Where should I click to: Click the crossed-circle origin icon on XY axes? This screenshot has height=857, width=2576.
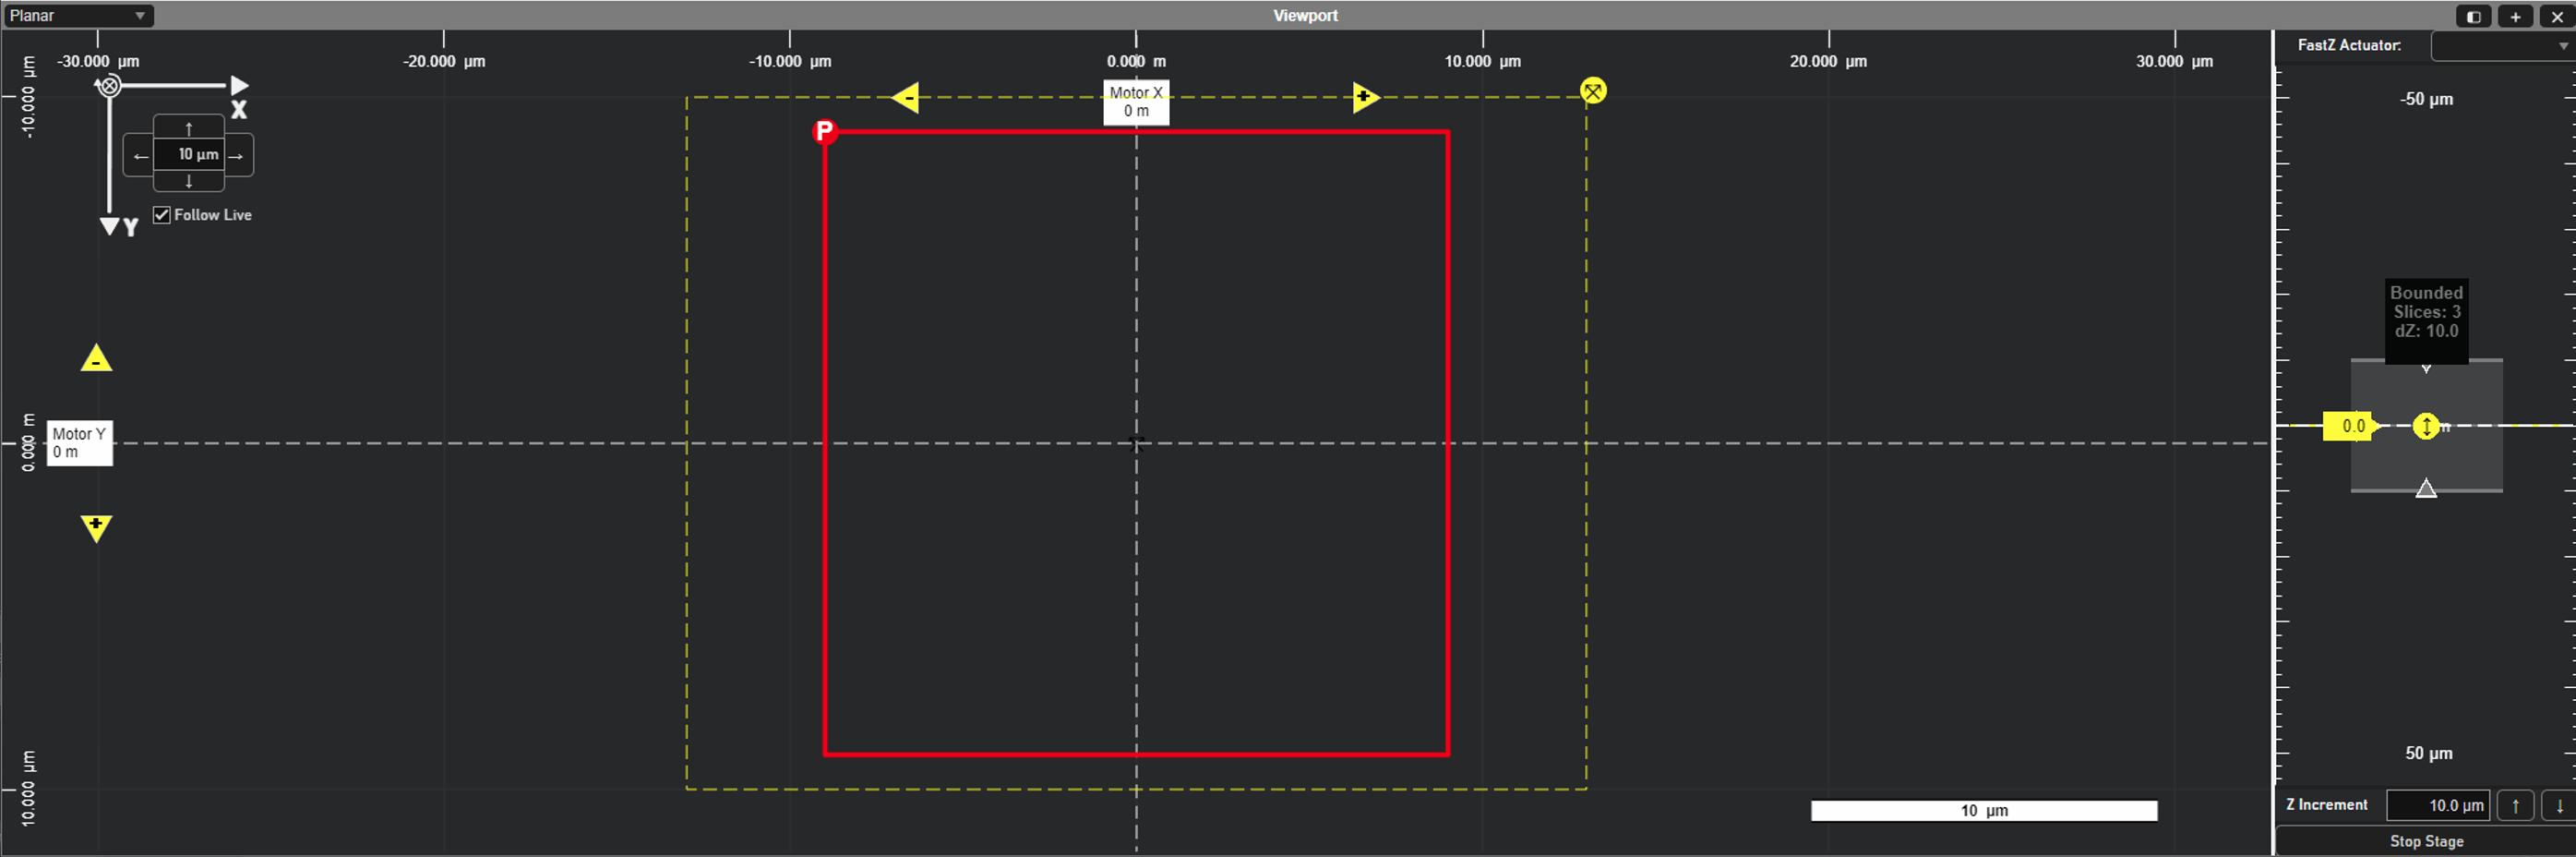[108, 85]
